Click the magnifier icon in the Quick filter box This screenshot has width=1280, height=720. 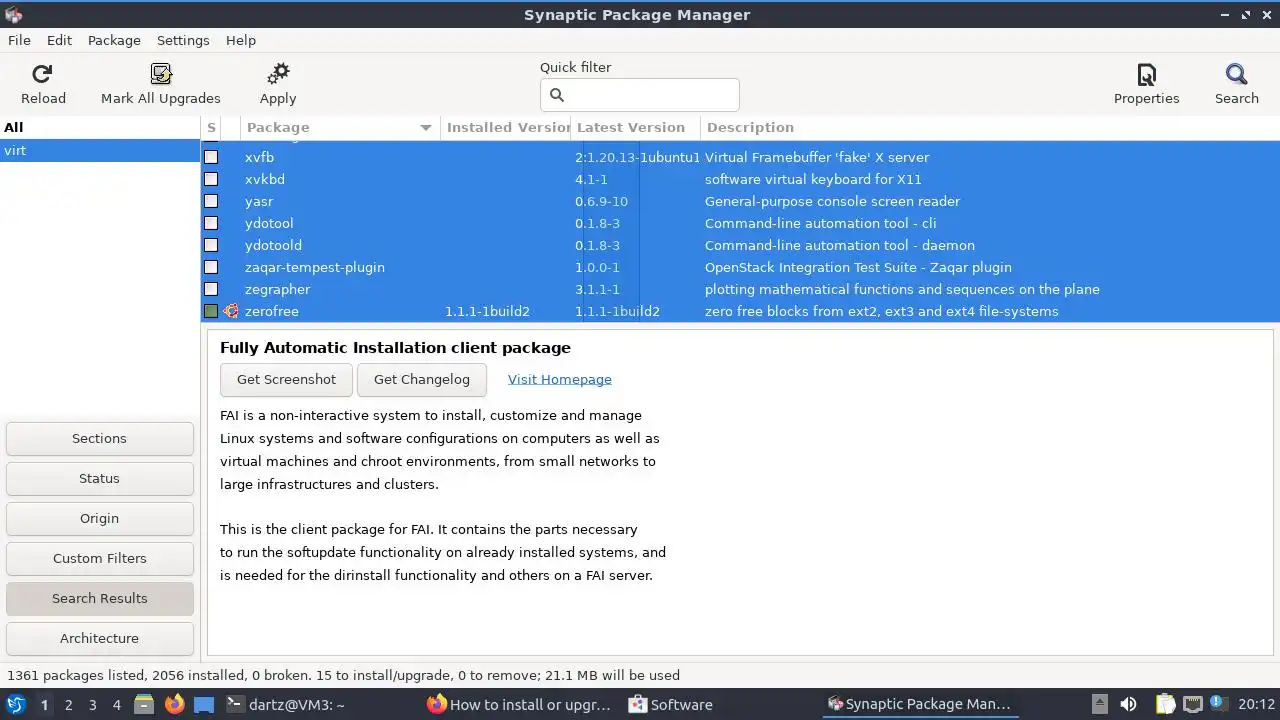pyautogui.click(x=557, y=95)
